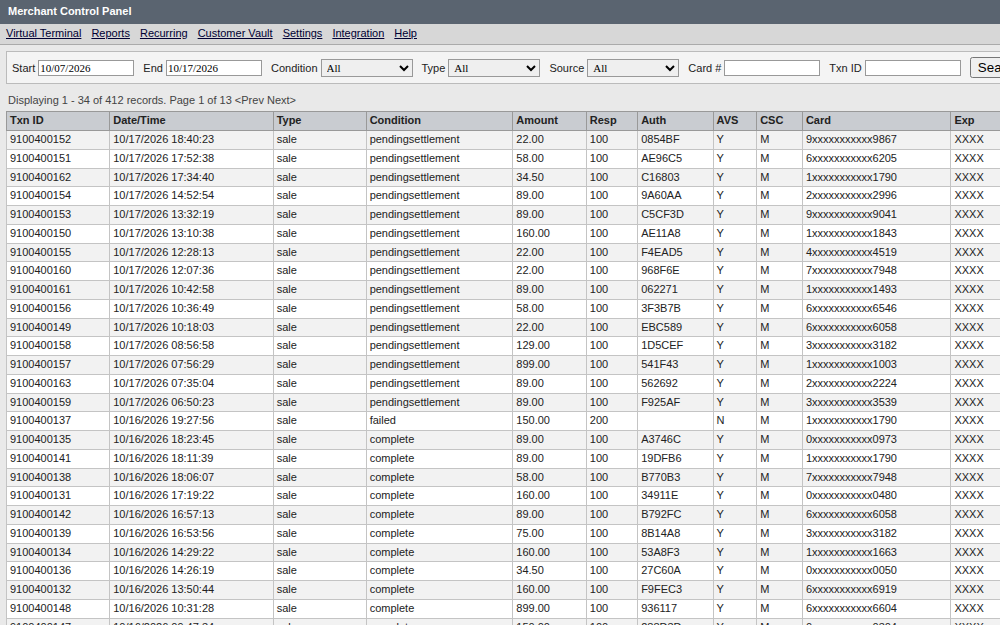Click response code 200

(x=599, y=421)
